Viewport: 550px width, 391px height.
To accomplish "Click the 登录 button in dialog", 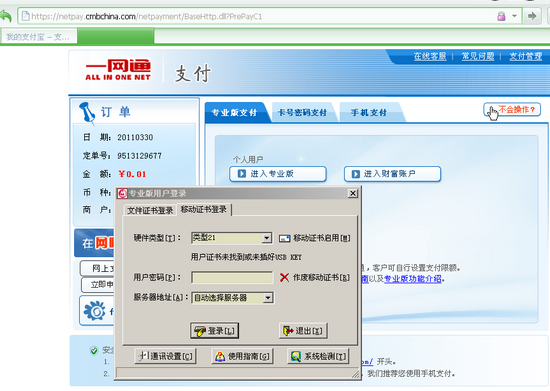I will [214, 331].
